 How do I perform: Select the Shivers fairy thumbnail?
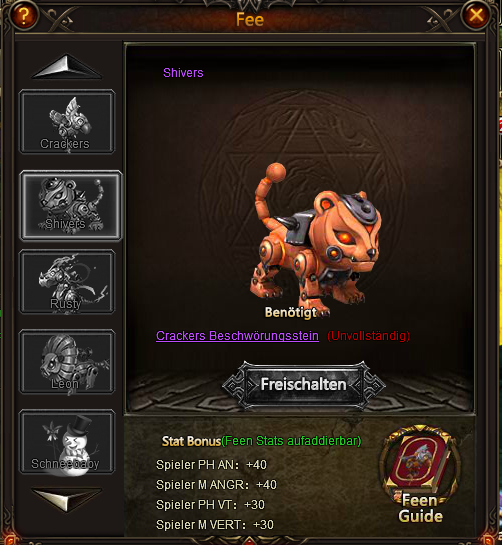[71, 205]
